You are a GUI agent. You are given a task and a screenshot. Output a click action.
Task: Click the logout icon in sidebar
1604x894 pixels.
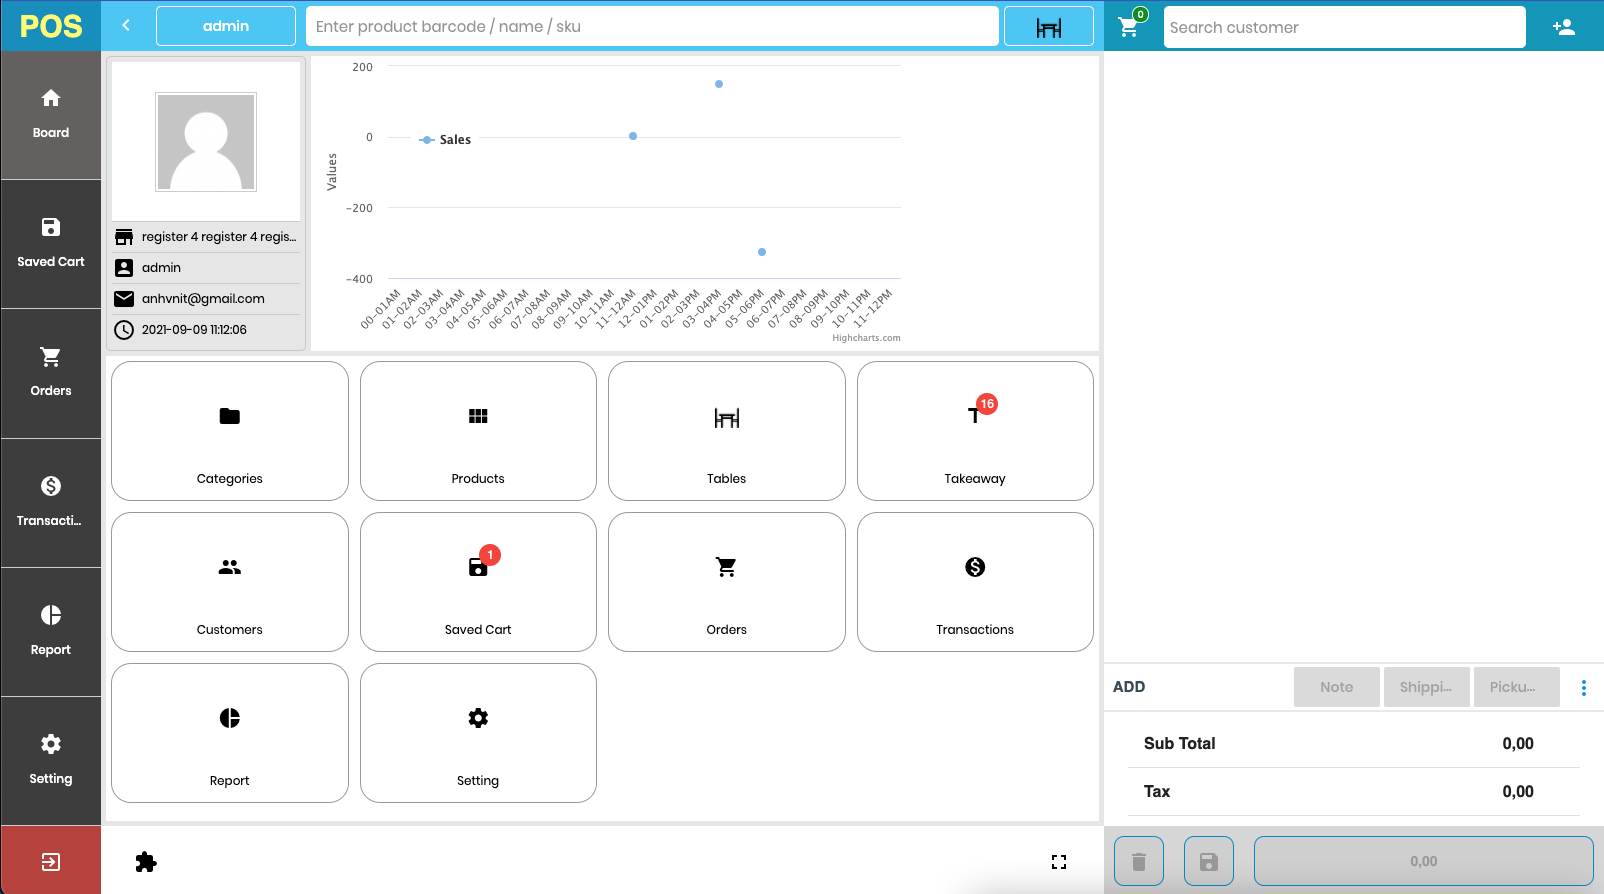50,861
